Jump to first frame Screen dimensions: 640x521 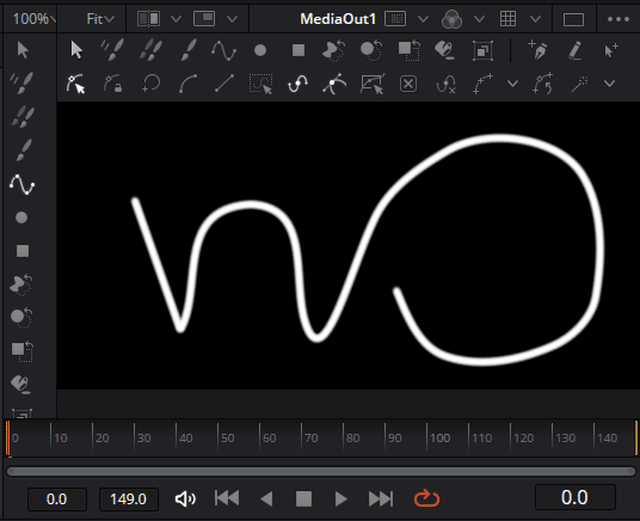click(227, 499)
